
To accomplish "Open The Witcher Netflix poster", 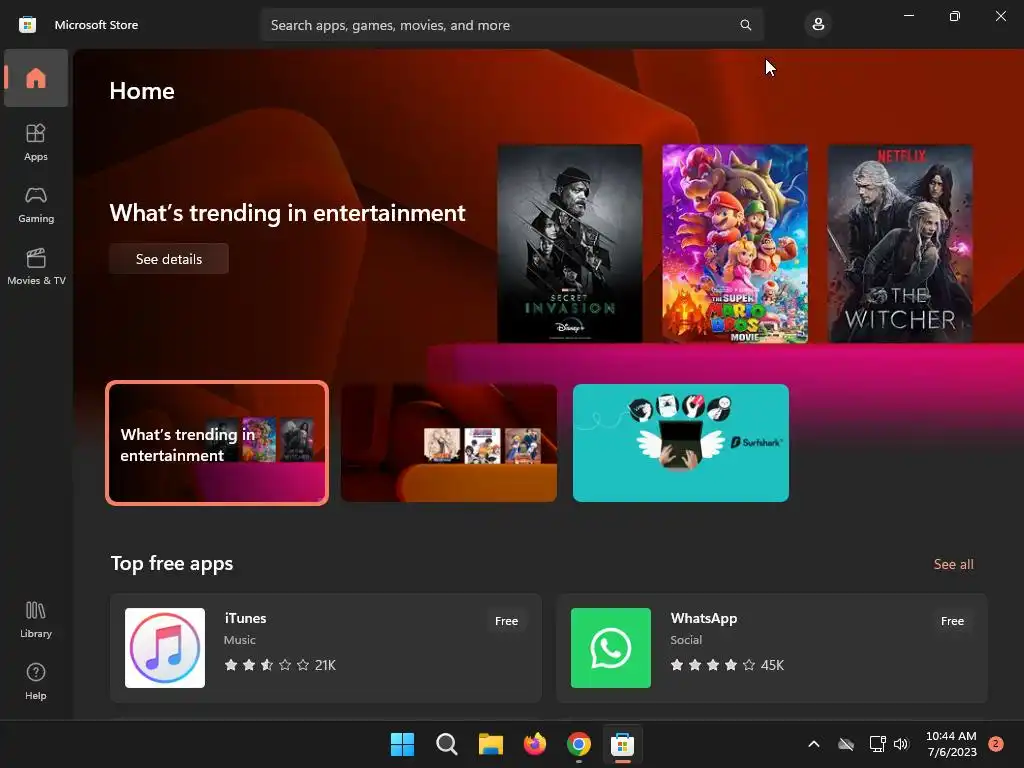I will point(900,244).
